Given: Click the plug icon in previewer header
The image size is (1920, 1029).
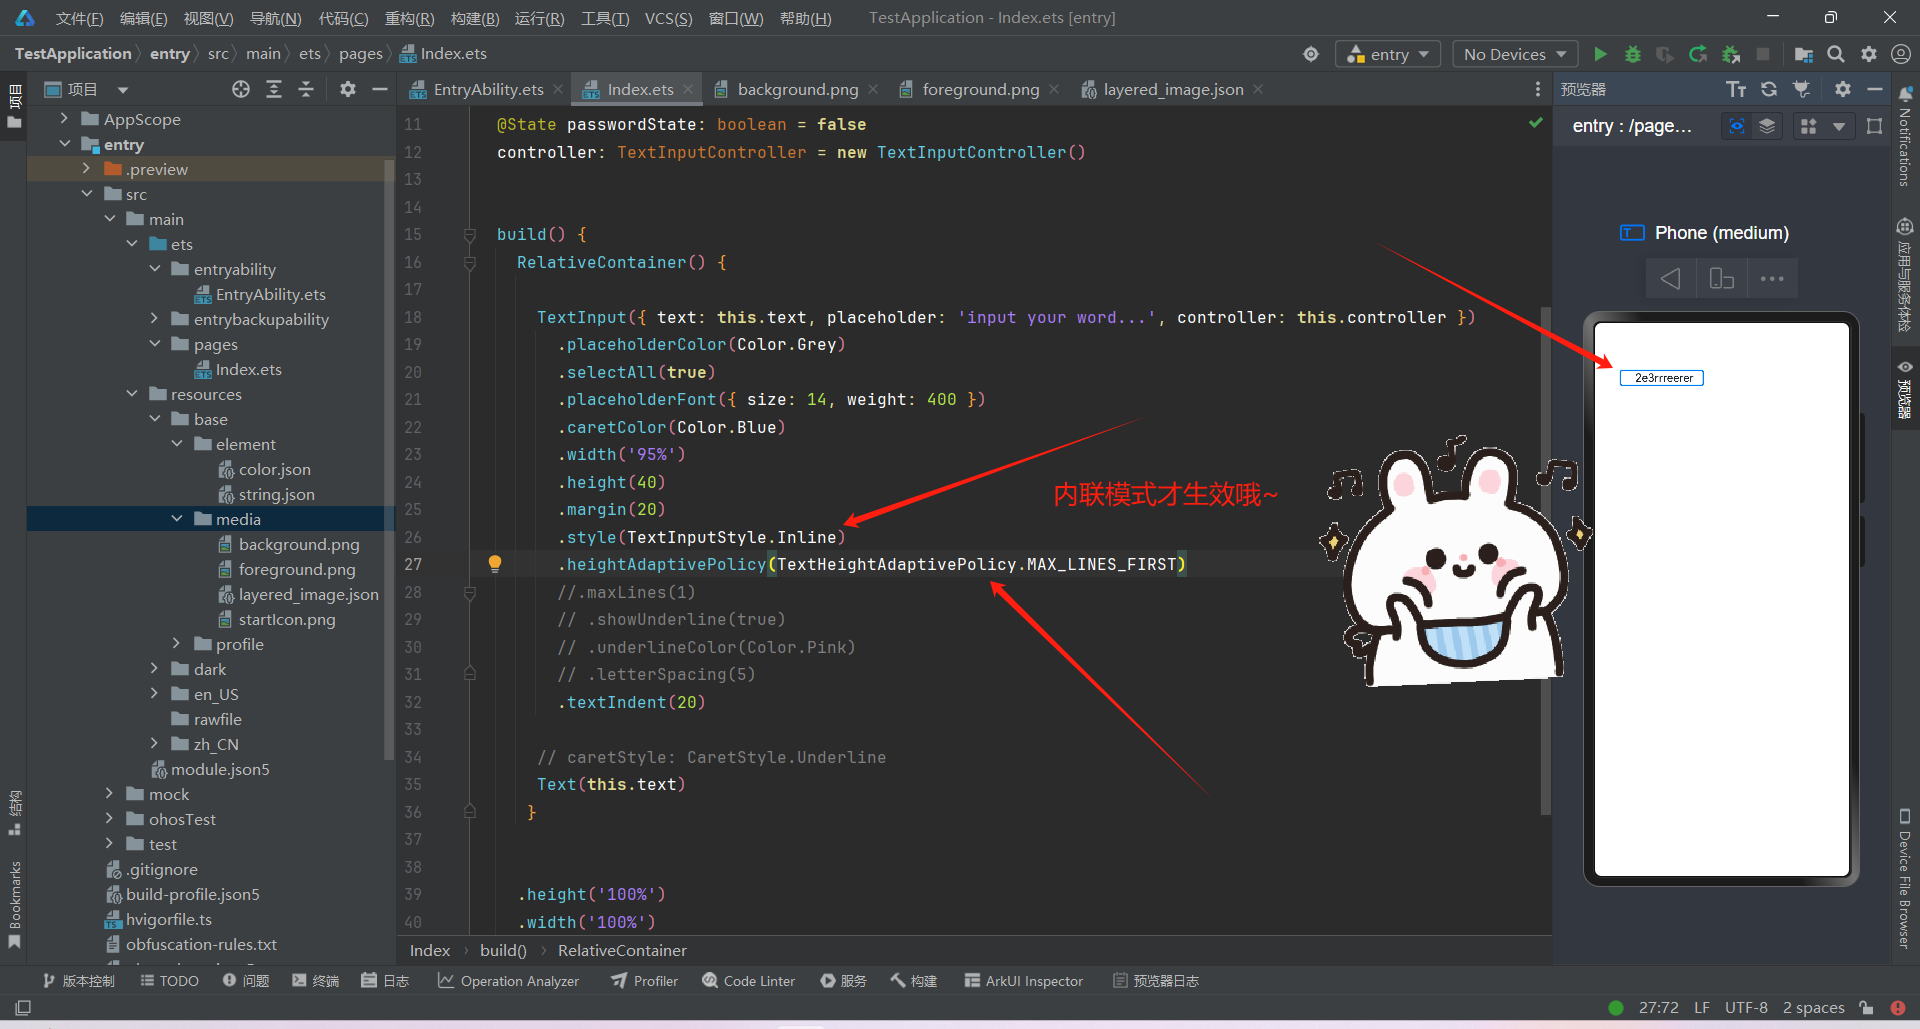Looking at the screenshot, I should click(x=1802, y=90).
